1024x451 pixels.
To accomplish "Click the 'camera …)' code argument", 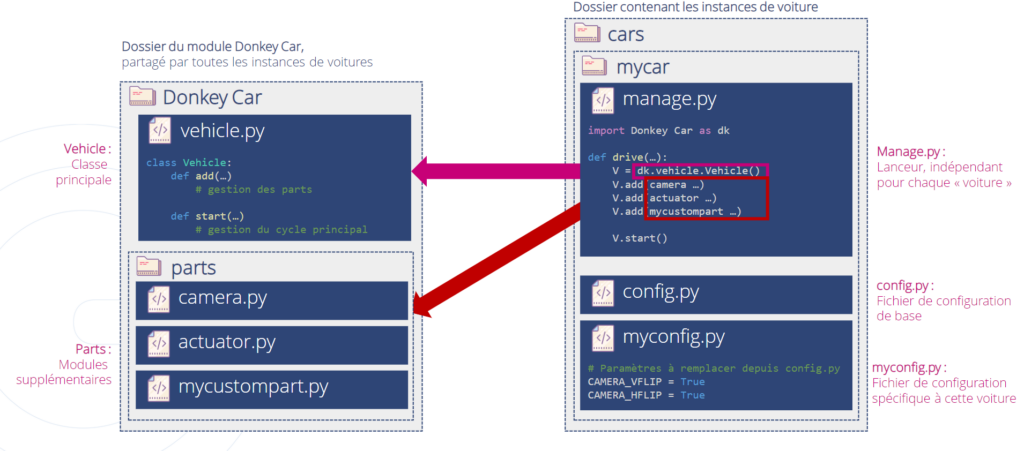I will tap(677, 185).
